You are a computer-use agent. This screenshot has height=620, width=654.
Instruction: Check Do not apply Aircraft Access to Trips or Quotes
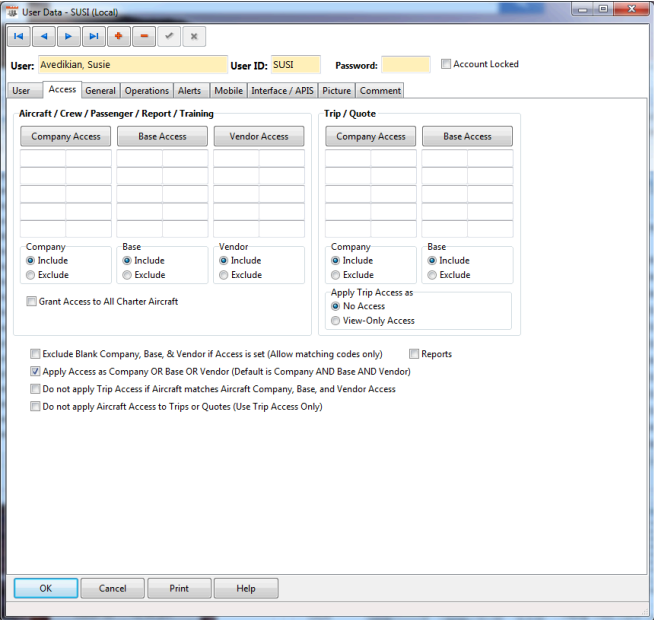pyautogui.click(x=35, y=406)
